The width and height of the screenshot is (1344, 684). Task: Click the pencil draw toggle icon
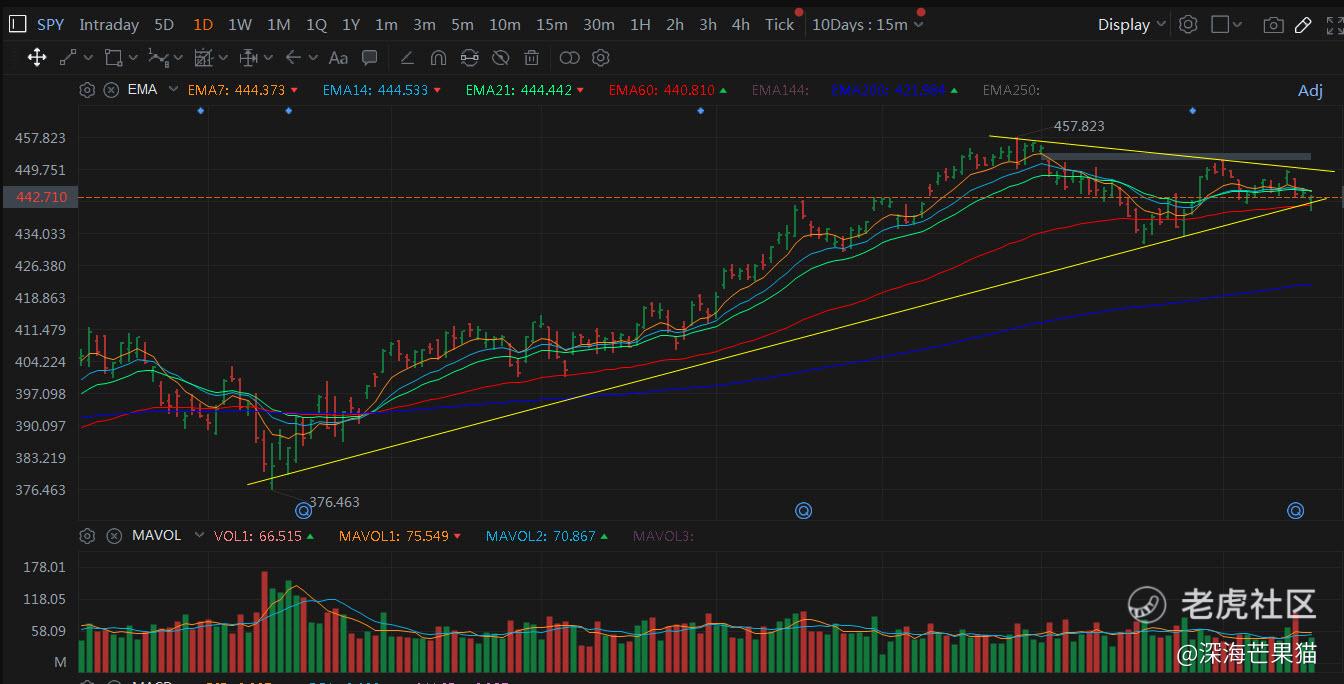click(1303, 25)
